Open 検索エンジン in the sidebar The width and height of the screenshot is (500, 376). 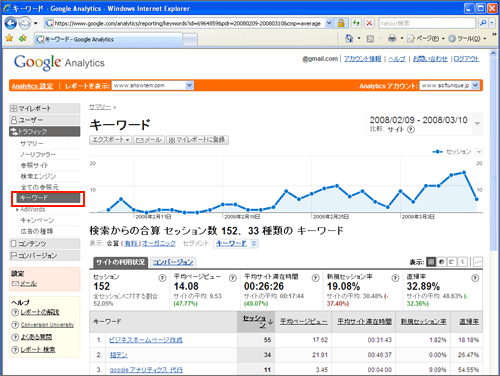pyautogui.click(x=38, y=176)
